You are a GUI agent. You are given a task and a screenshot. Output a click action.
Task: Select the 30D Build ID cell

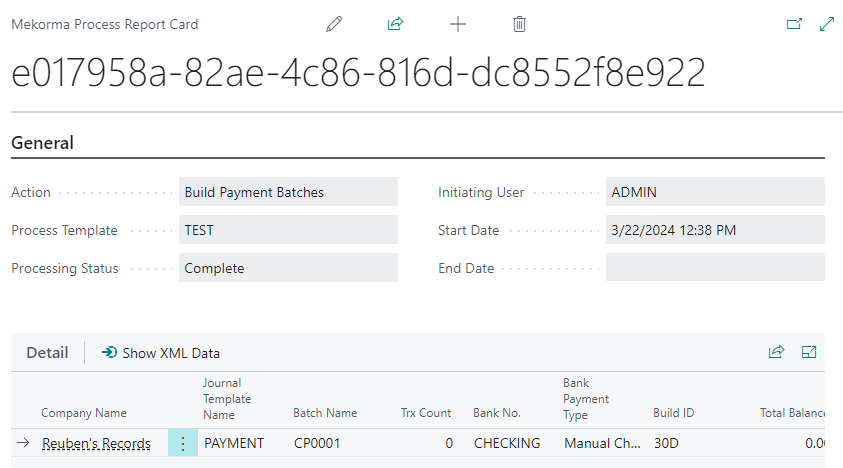point(667,443)
